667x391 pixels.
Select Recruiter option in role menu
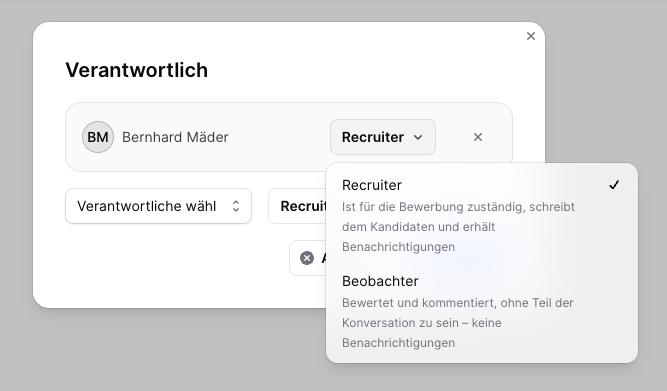click(482, 216)
